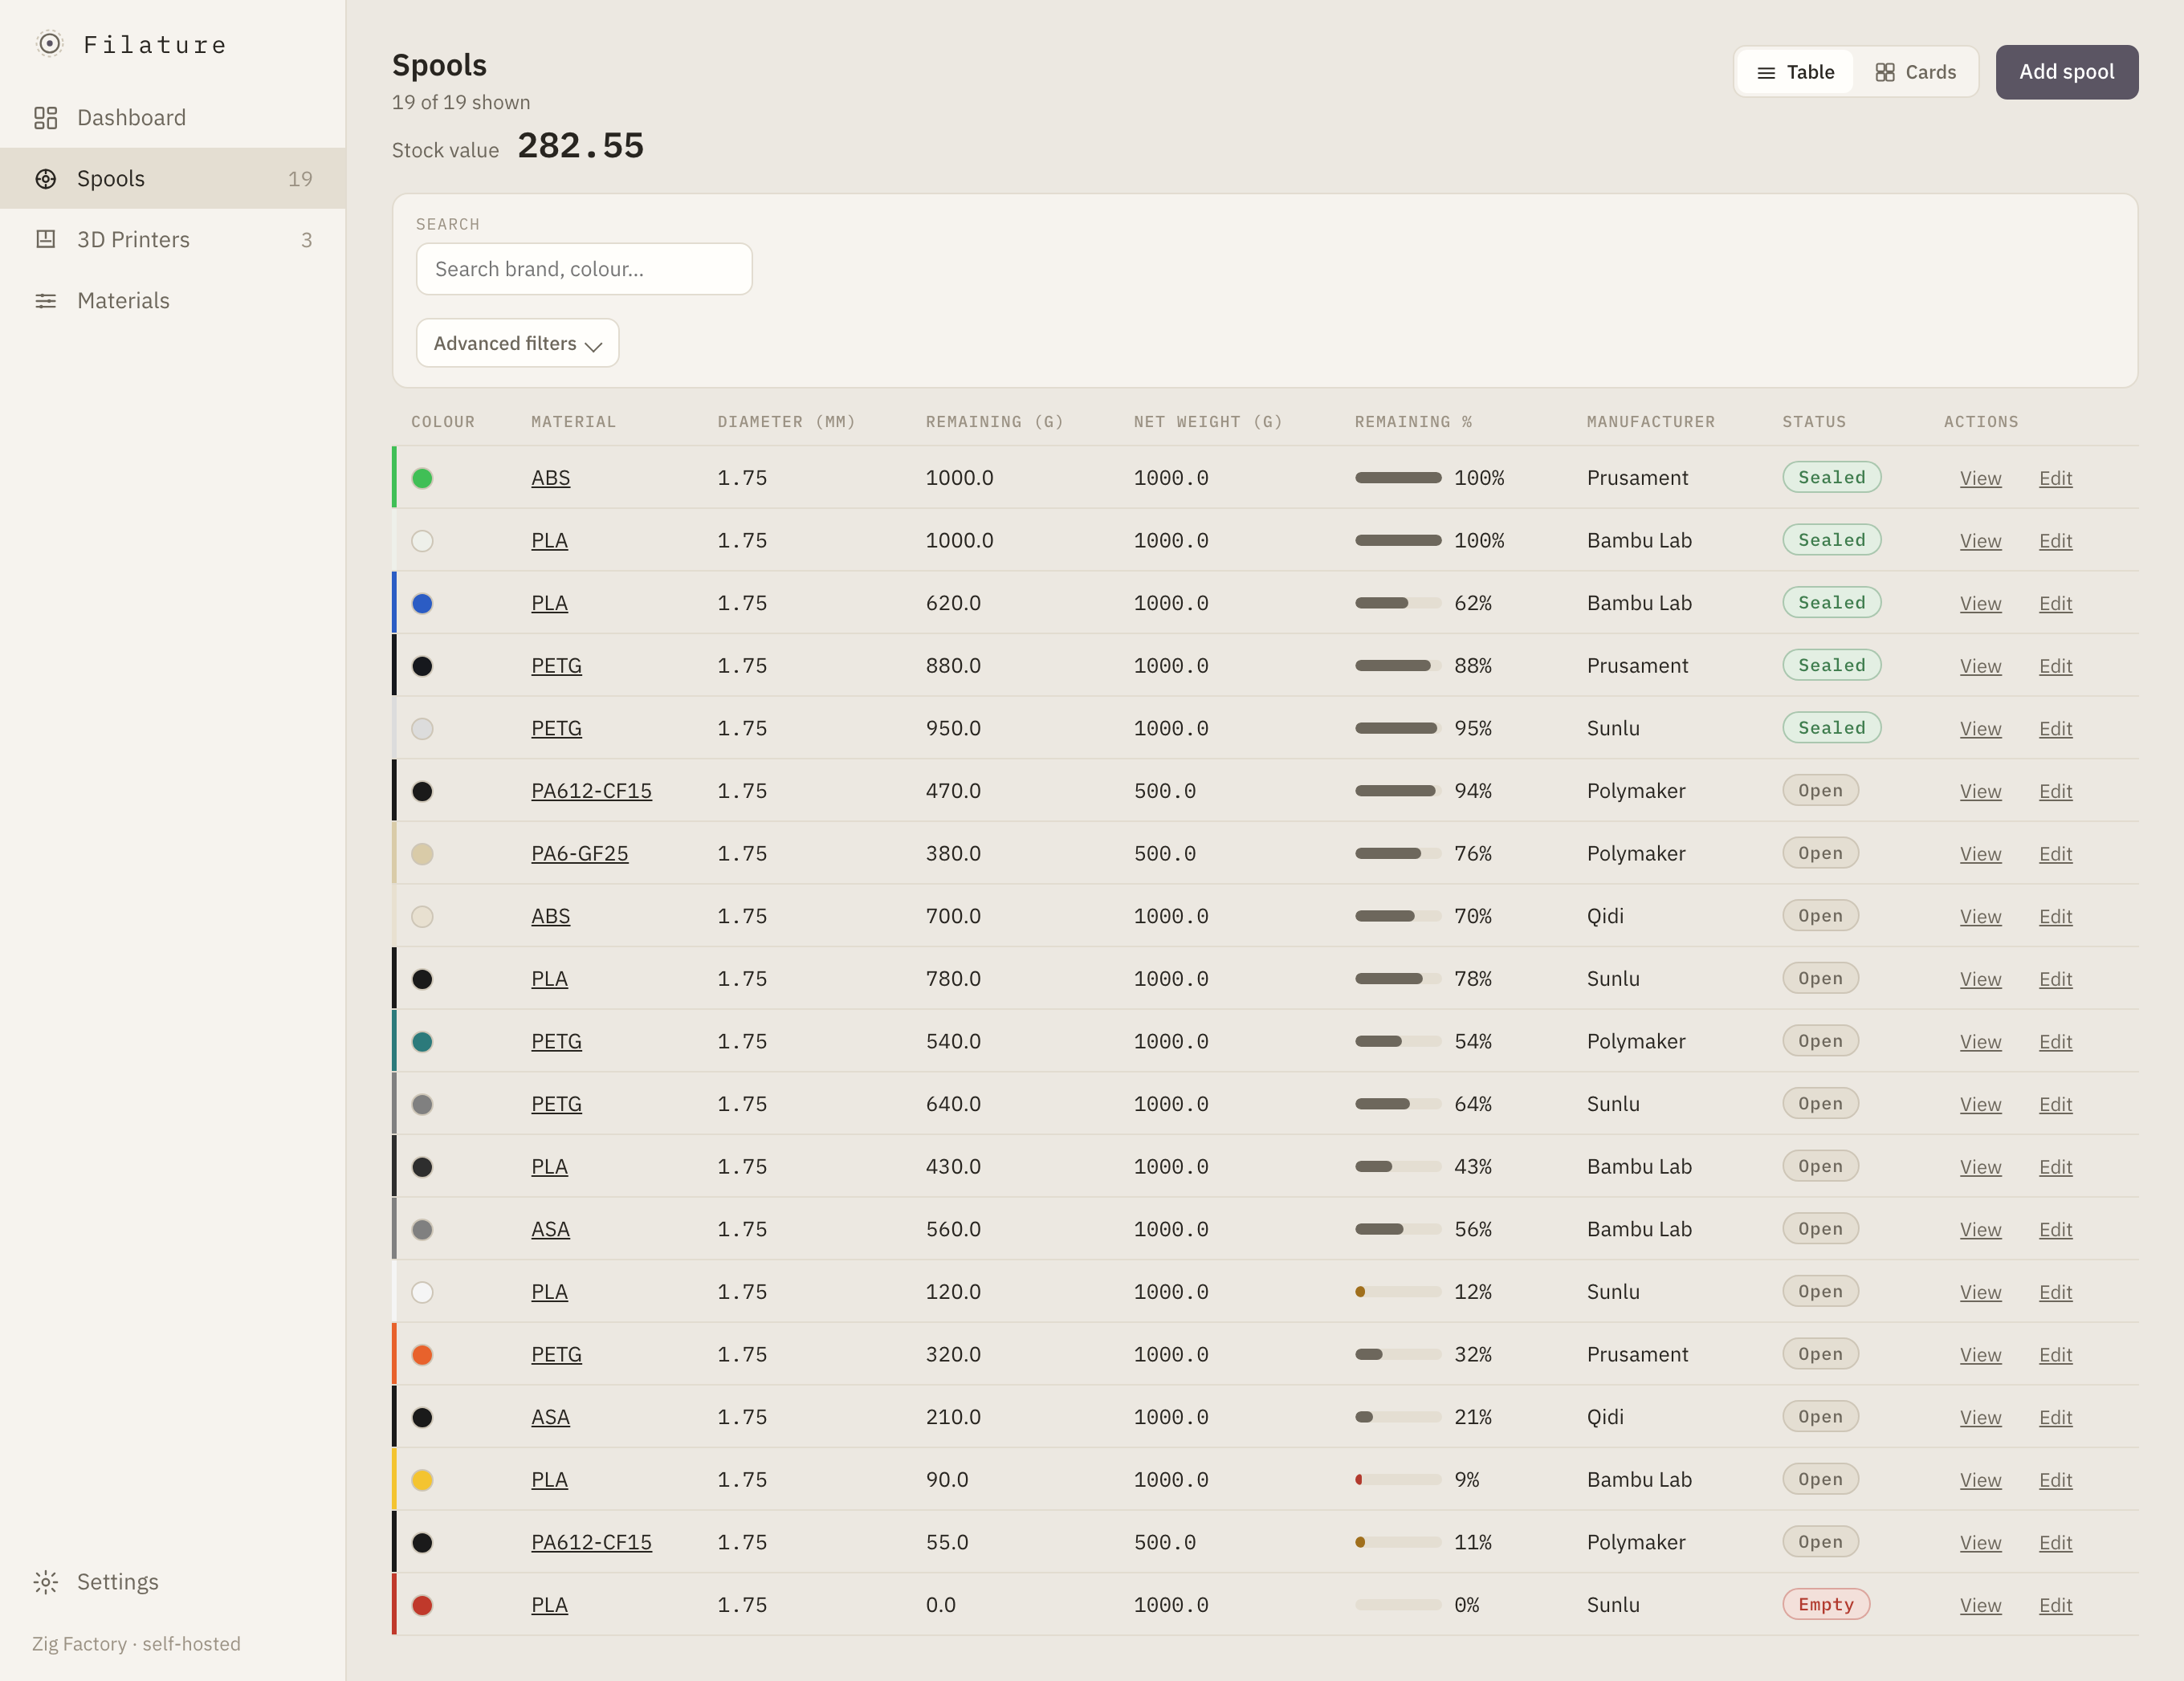This screenshot has height=1681, width=2184.
Task: Open ABS material link for Prusament spool
Action: click(x=550, y=478)
